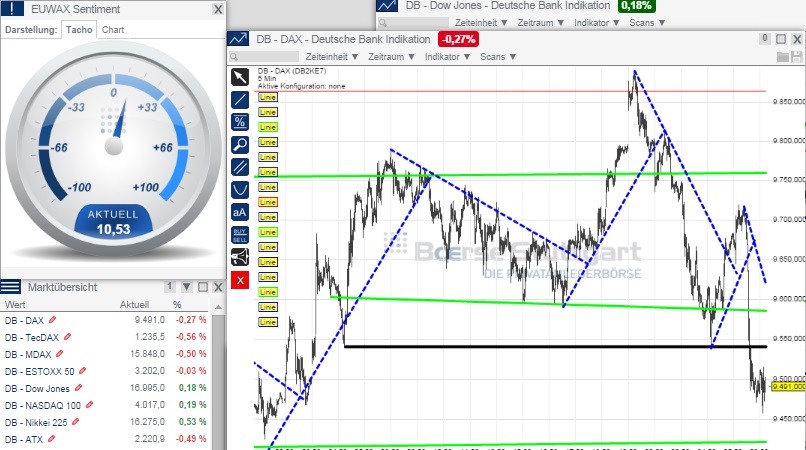Maximize the DB - DAX chart window
This screenshot has width=806, height=450.
point(781,39)
